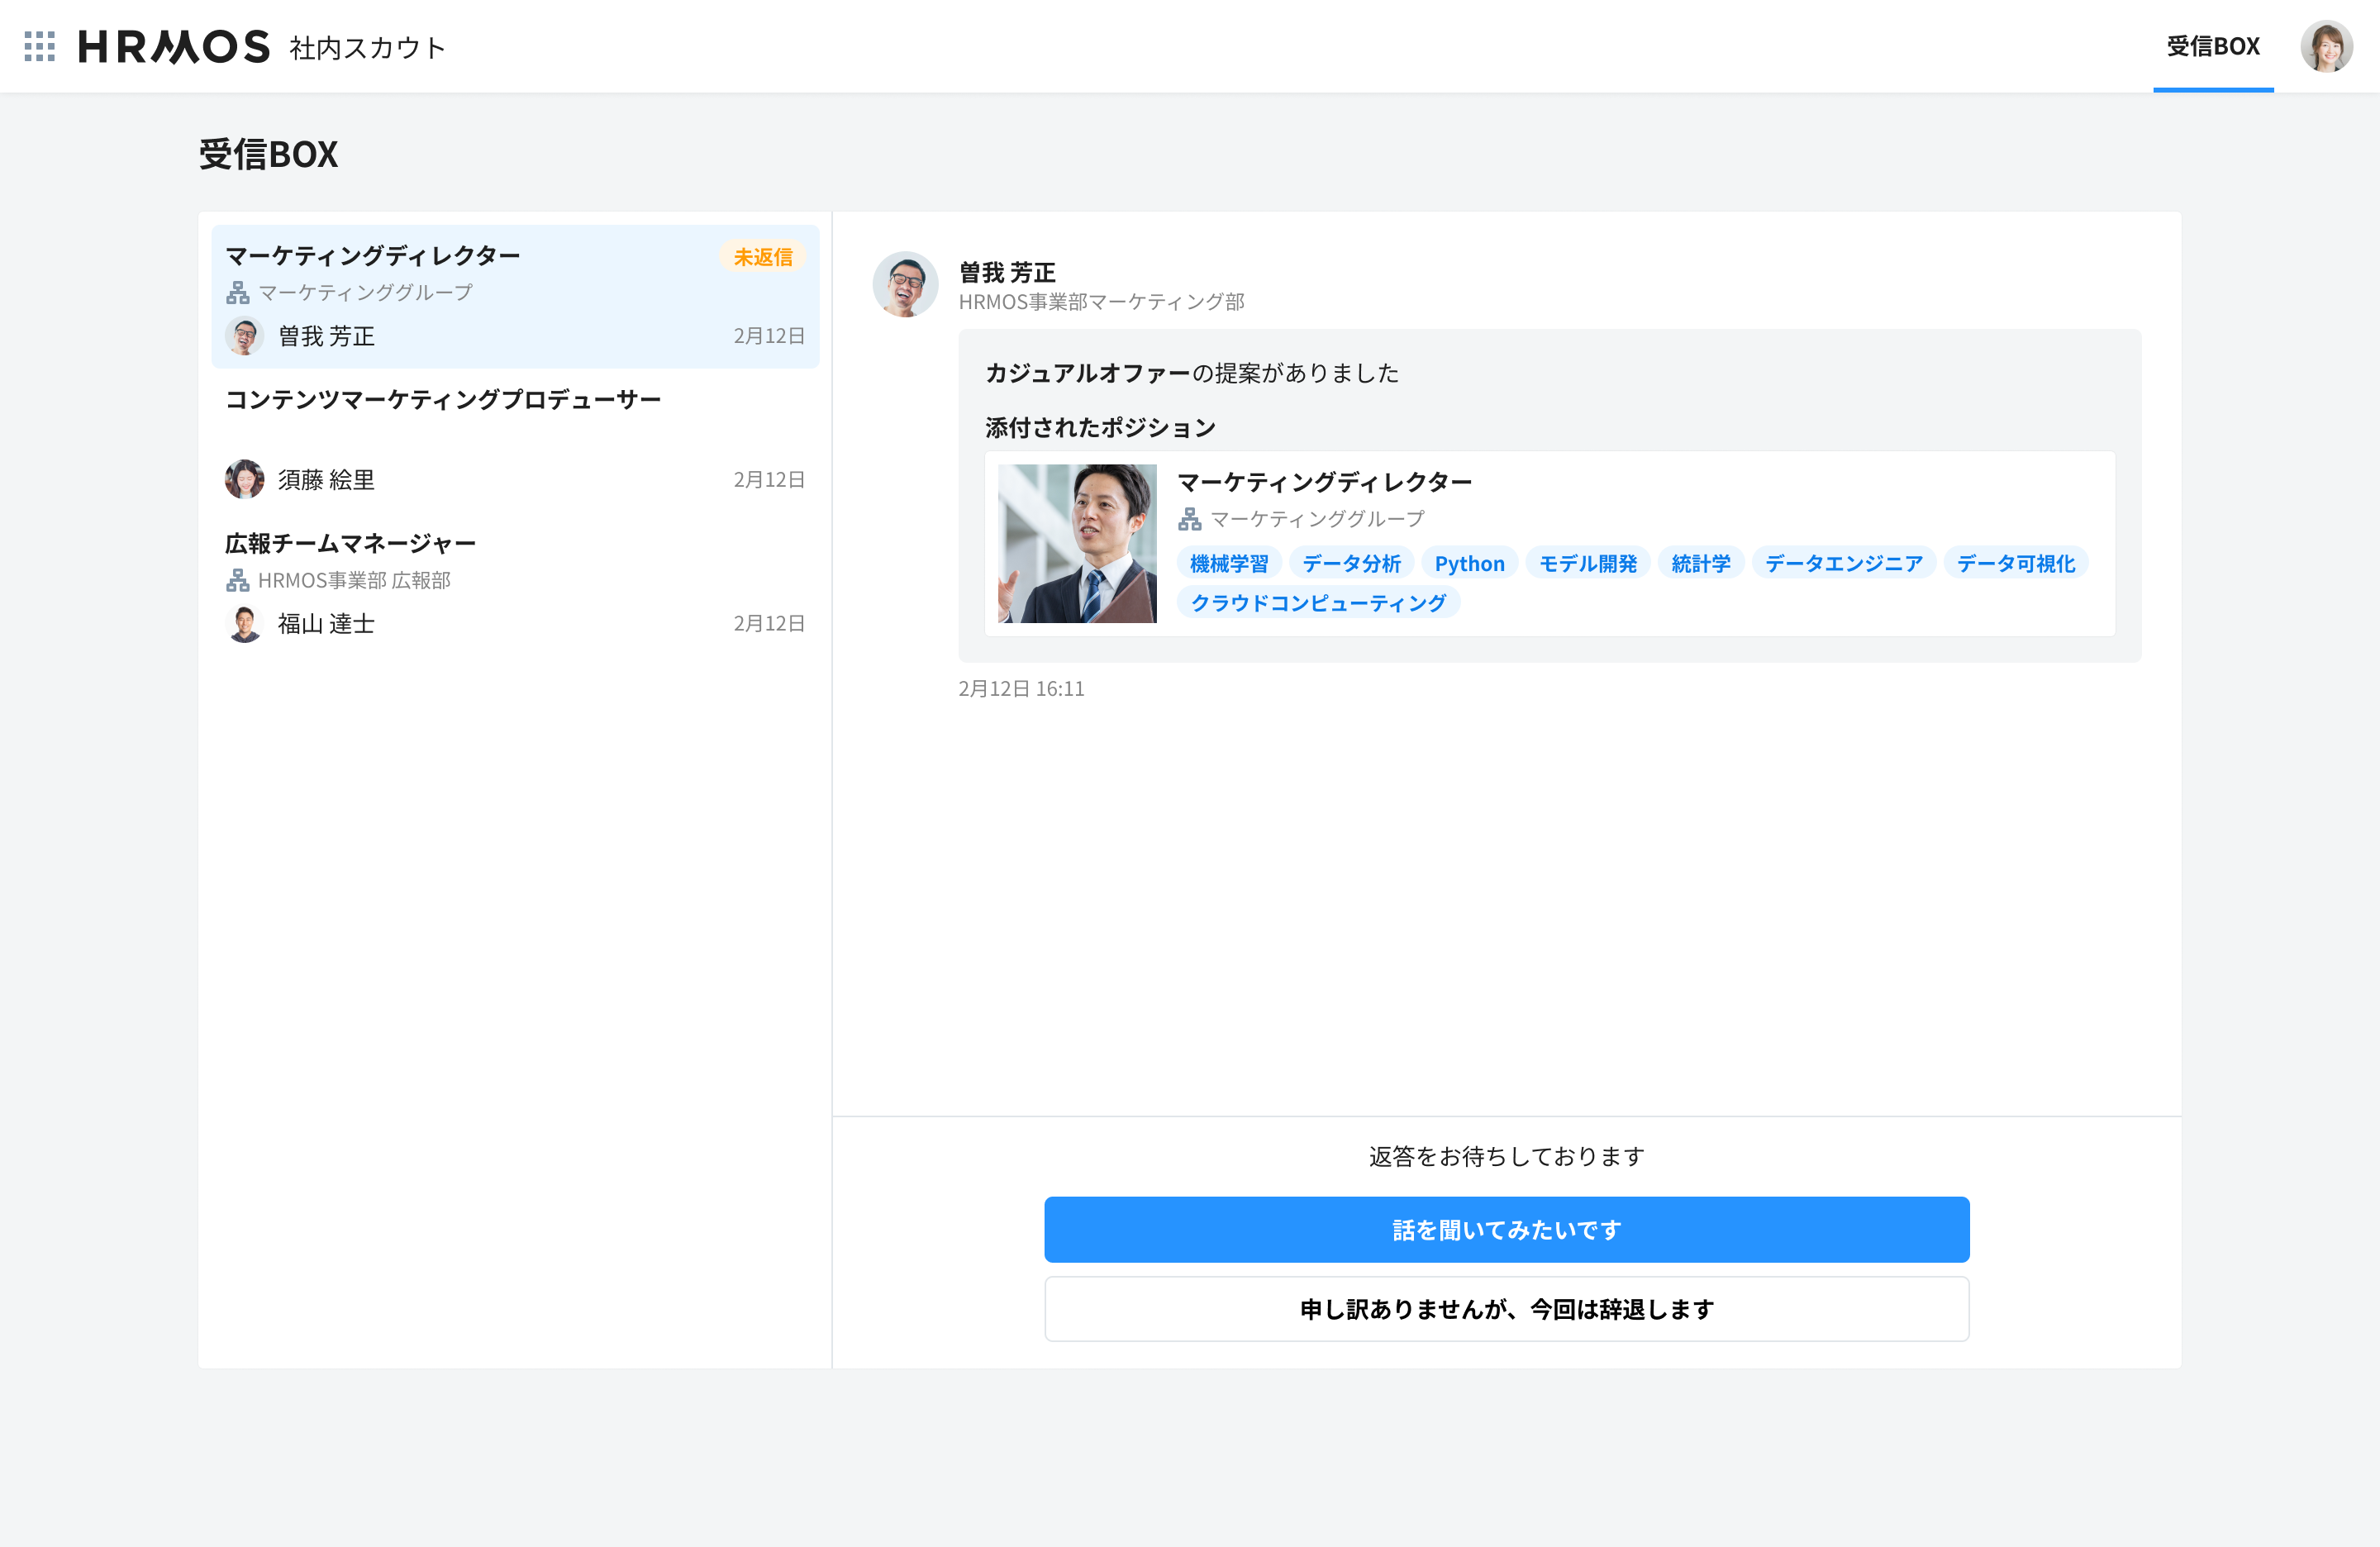Click the HRMOS grid app icon
This screenshot has height=1547, width=2380.
(x=41, y=46)
